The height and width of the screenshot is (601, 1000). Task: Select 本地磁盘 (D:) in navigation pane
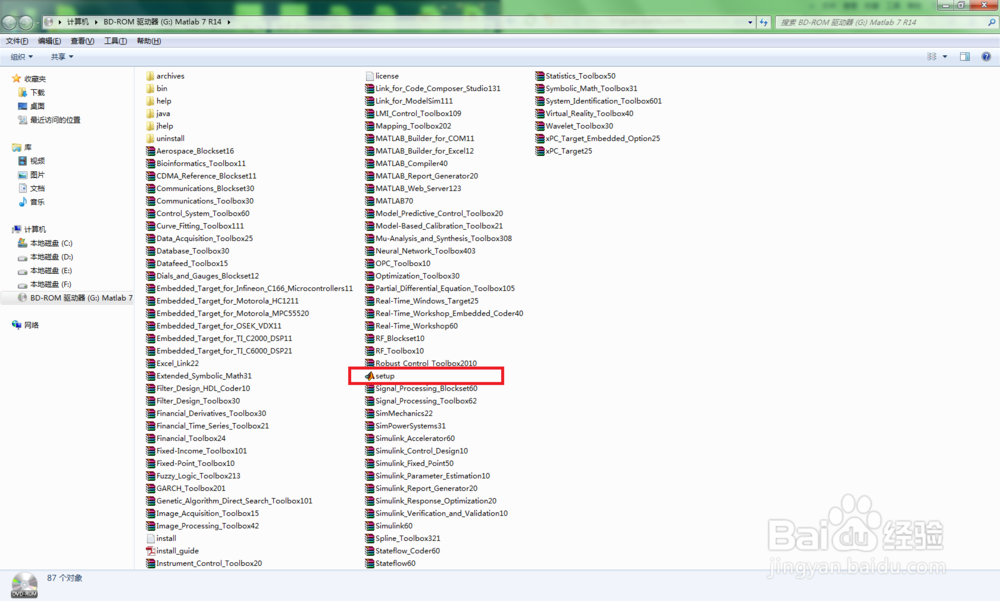click(x=52, y=257)
